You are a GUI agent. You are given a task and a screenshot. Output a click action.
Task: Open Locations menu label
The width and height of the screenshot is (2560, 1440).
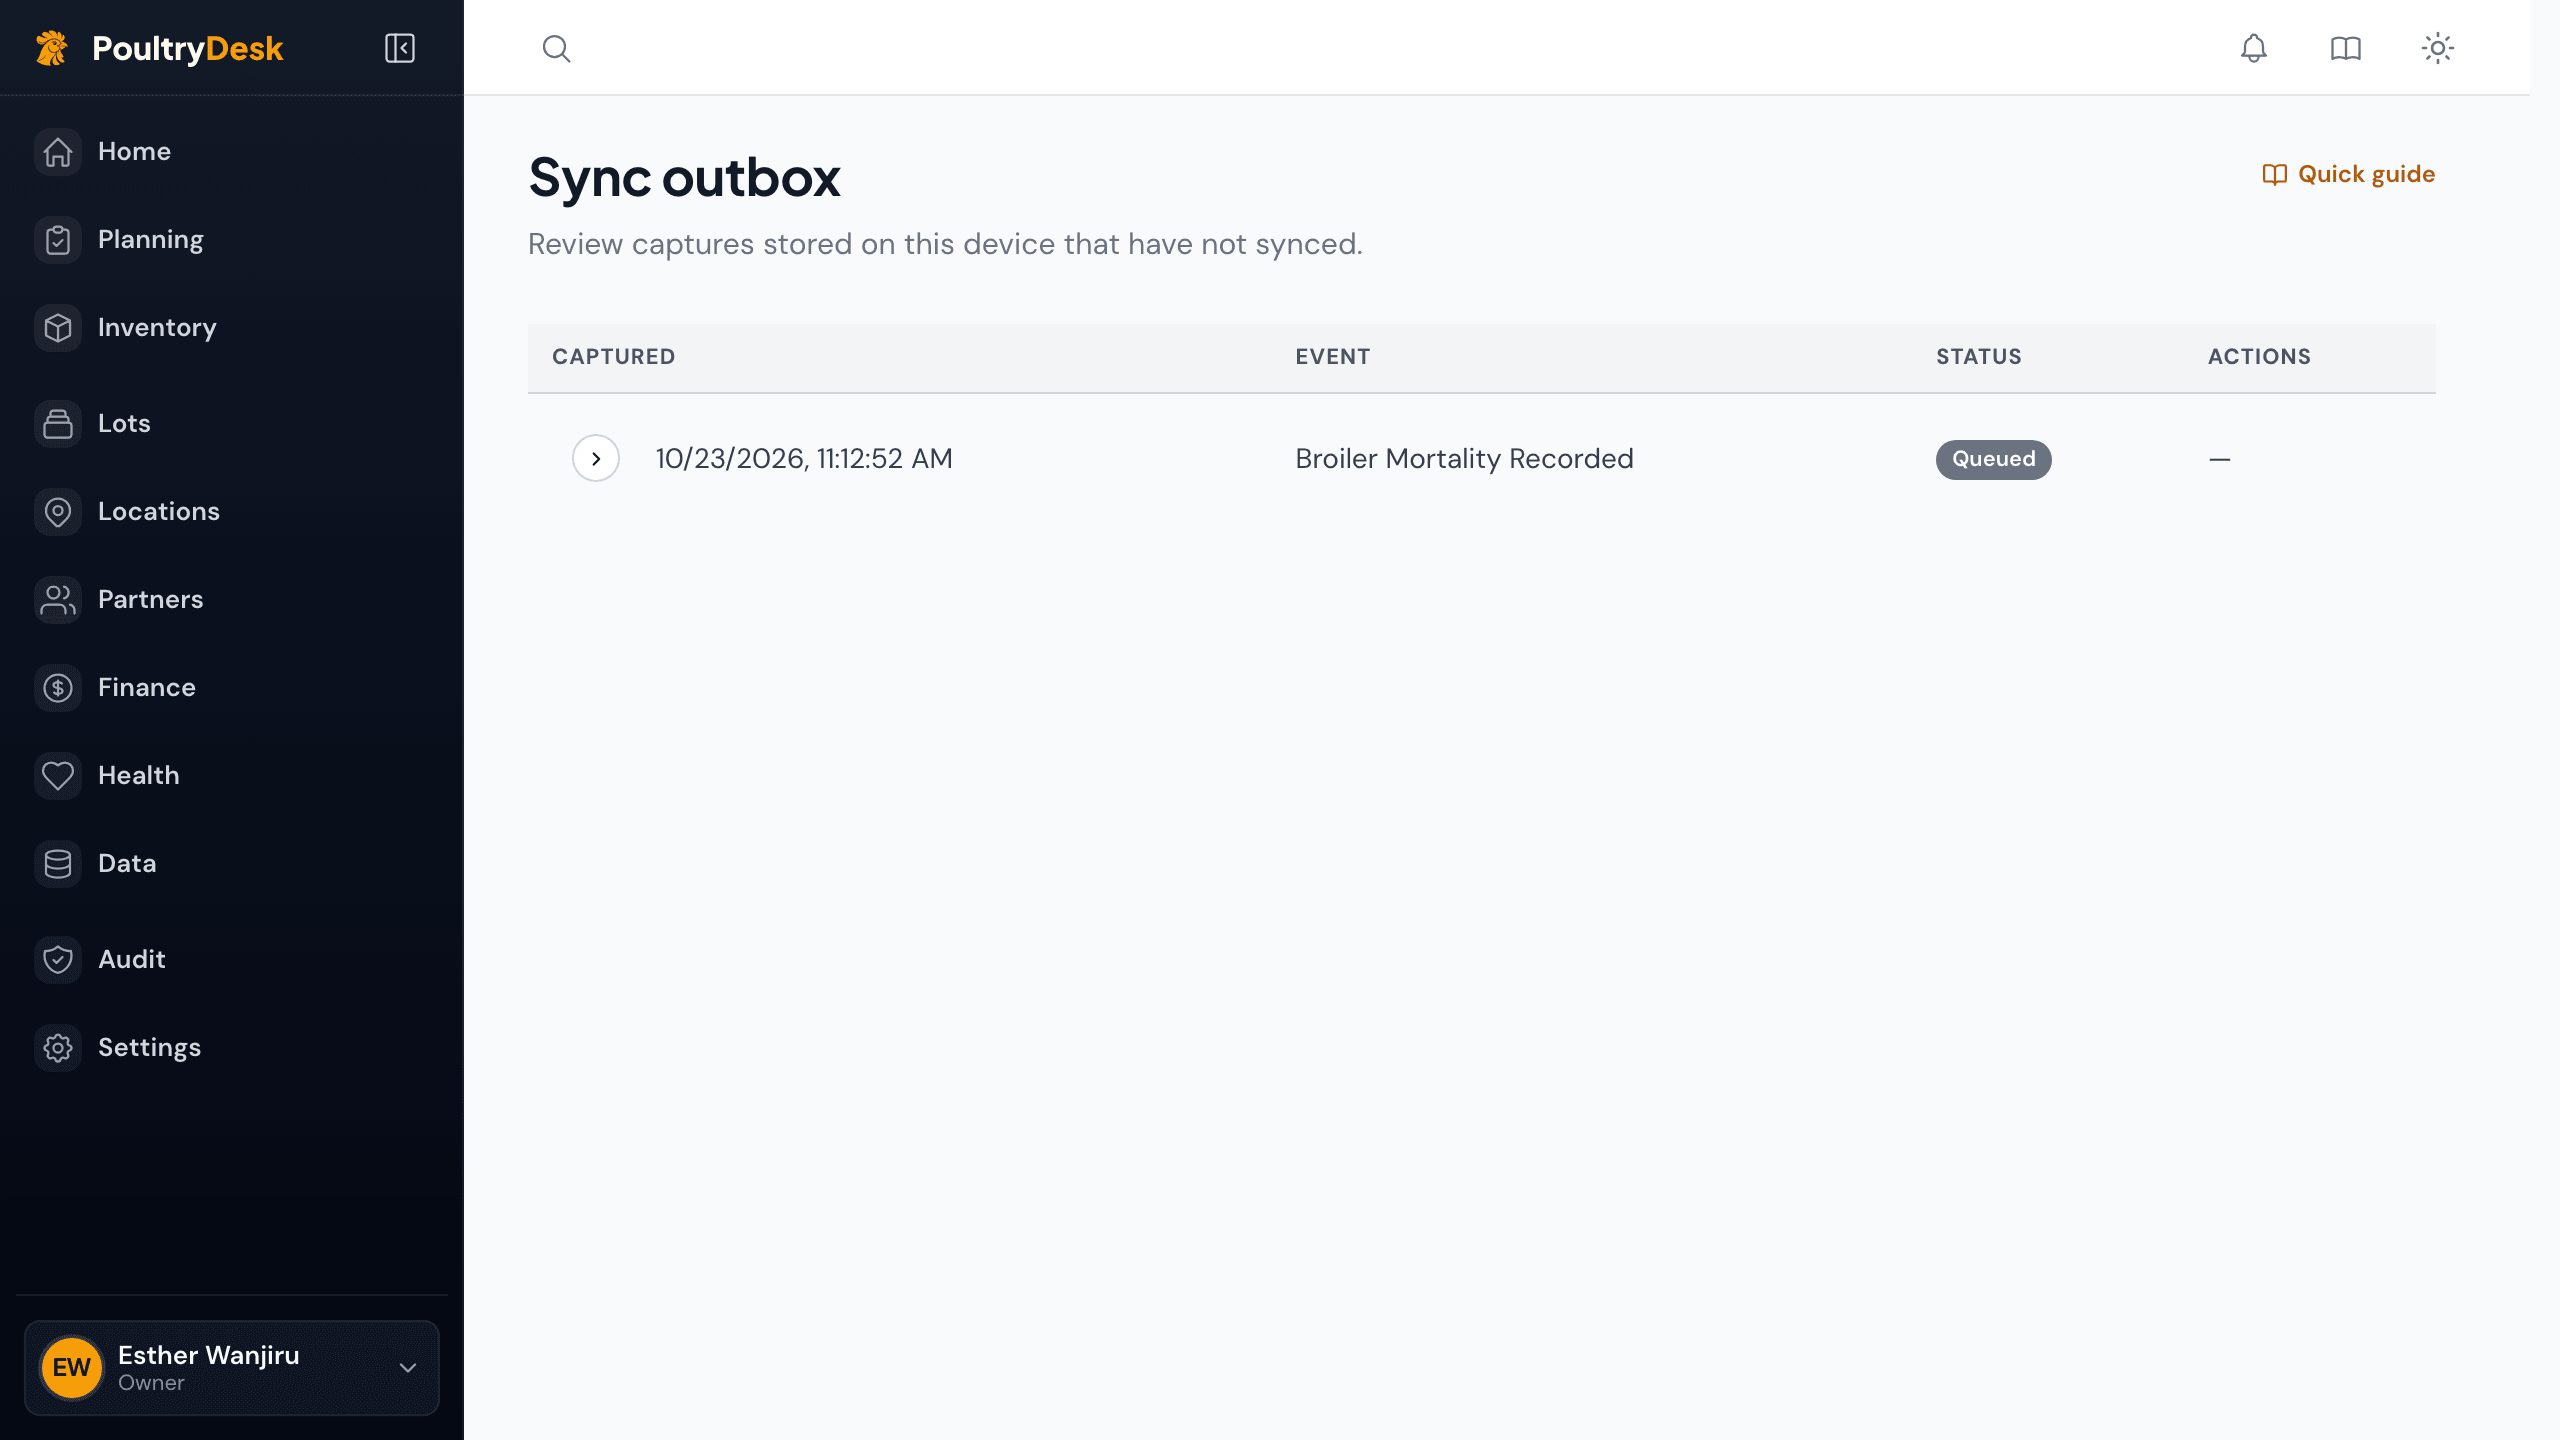(159, 512)
